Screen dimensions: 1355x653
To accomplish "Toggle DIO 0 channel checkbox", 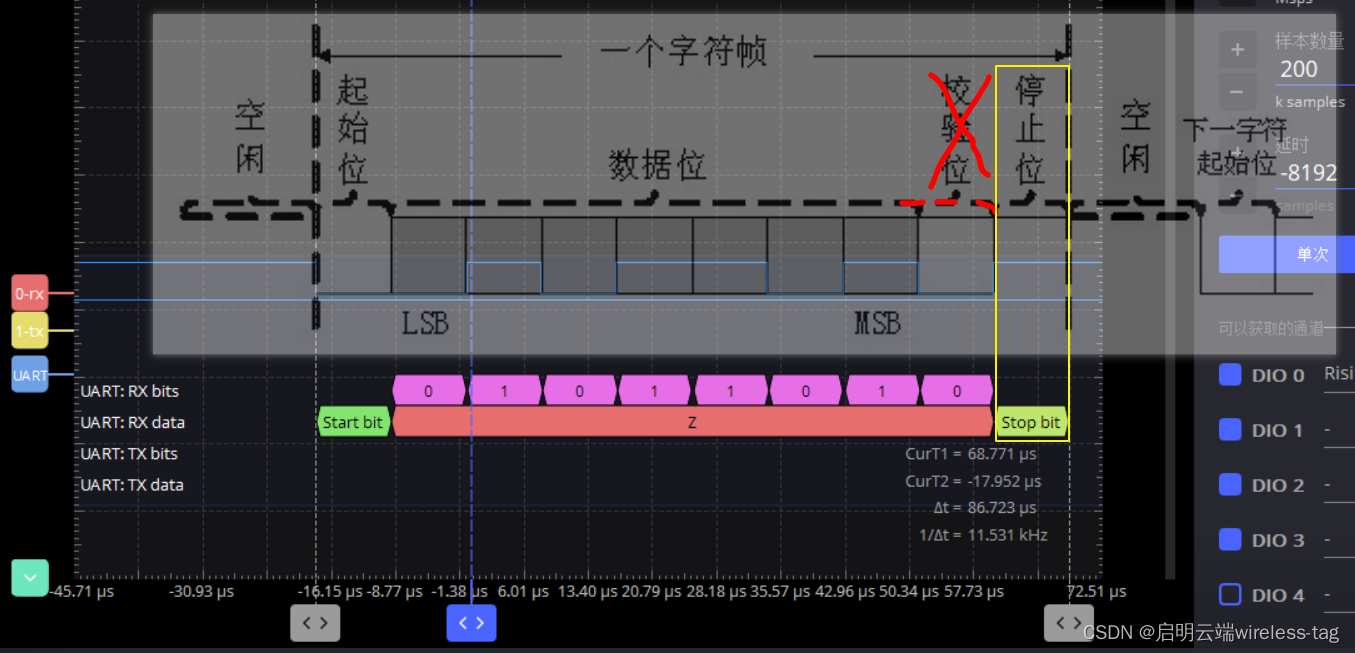I will [x=1230, y=375].
